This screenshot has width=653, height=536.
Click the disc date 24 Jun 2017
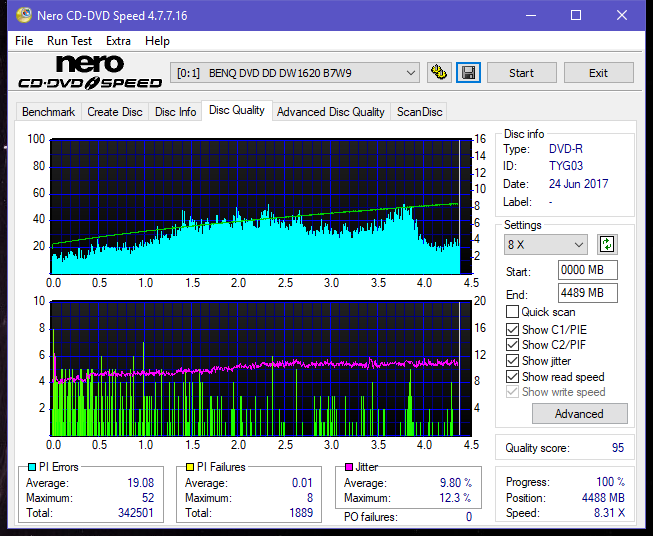578,184
